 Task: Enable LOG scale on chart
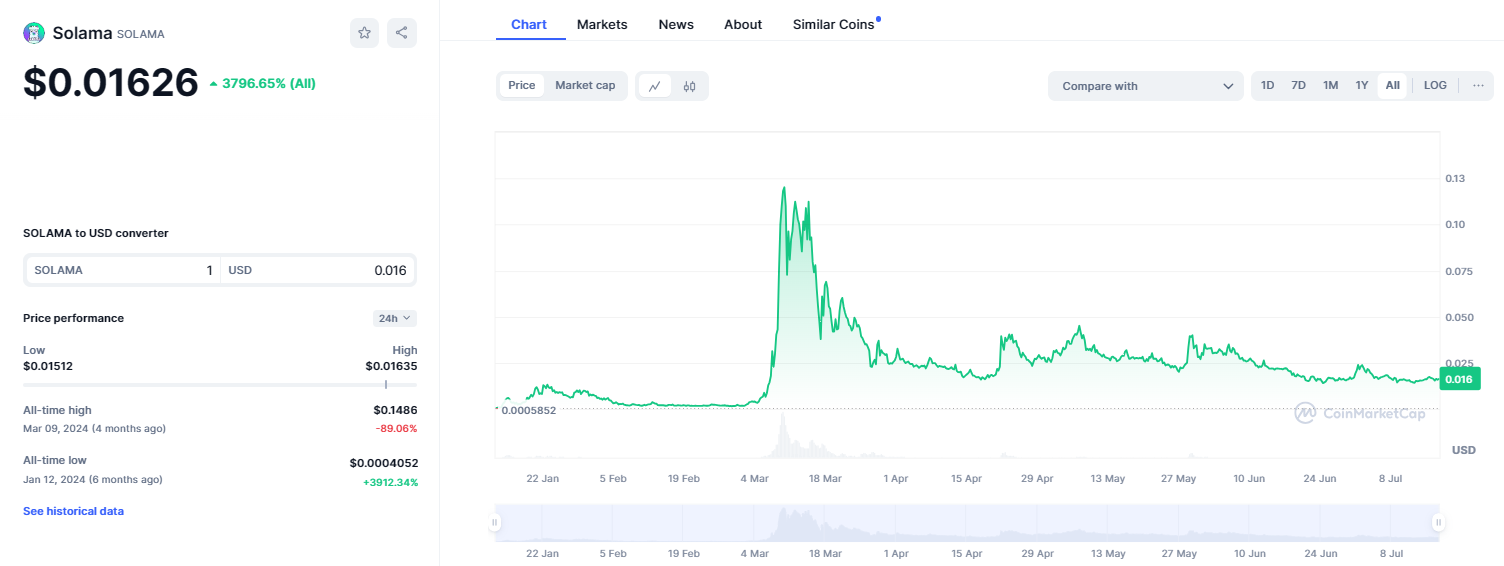pos(1435,86)
